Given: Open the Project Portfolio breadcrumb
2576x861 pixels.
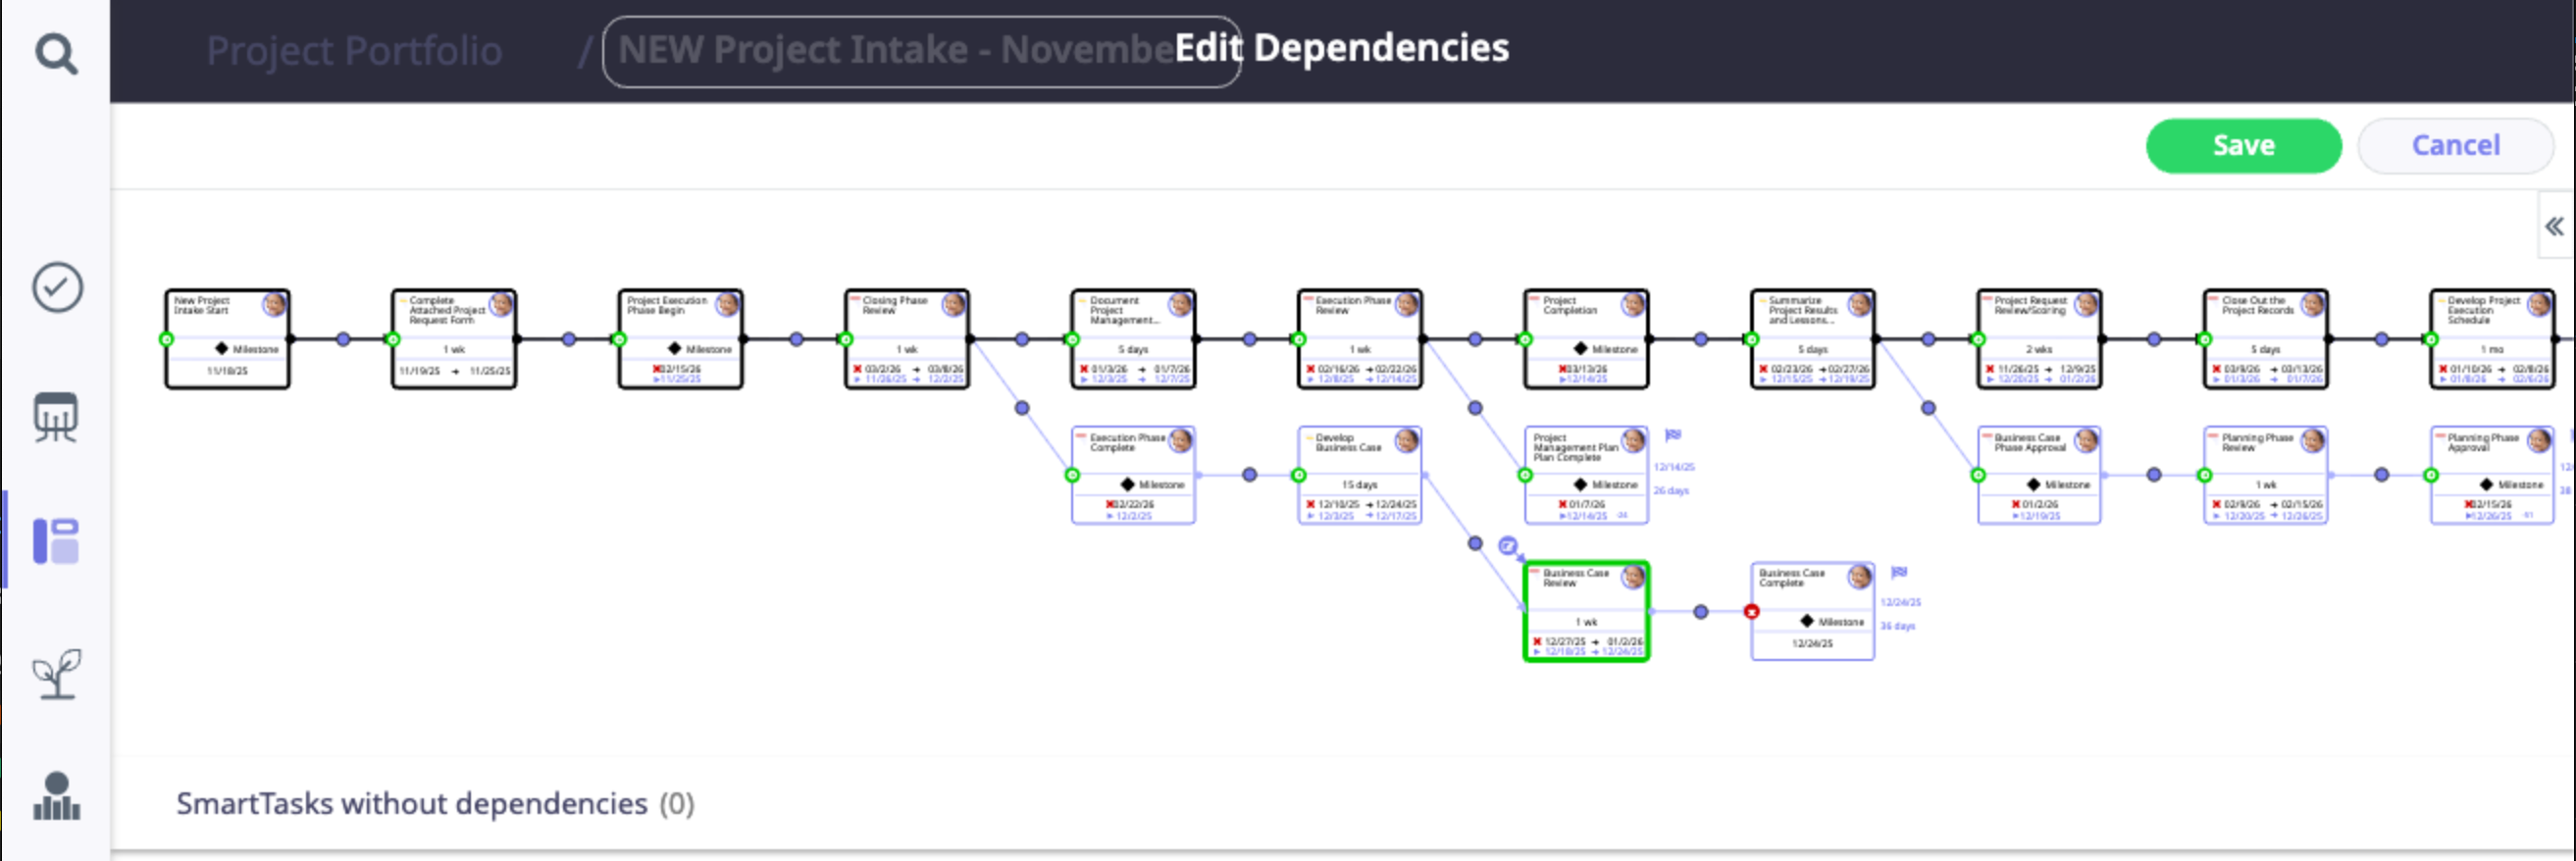Looking at the screenshot, I should tap(354, 50).
